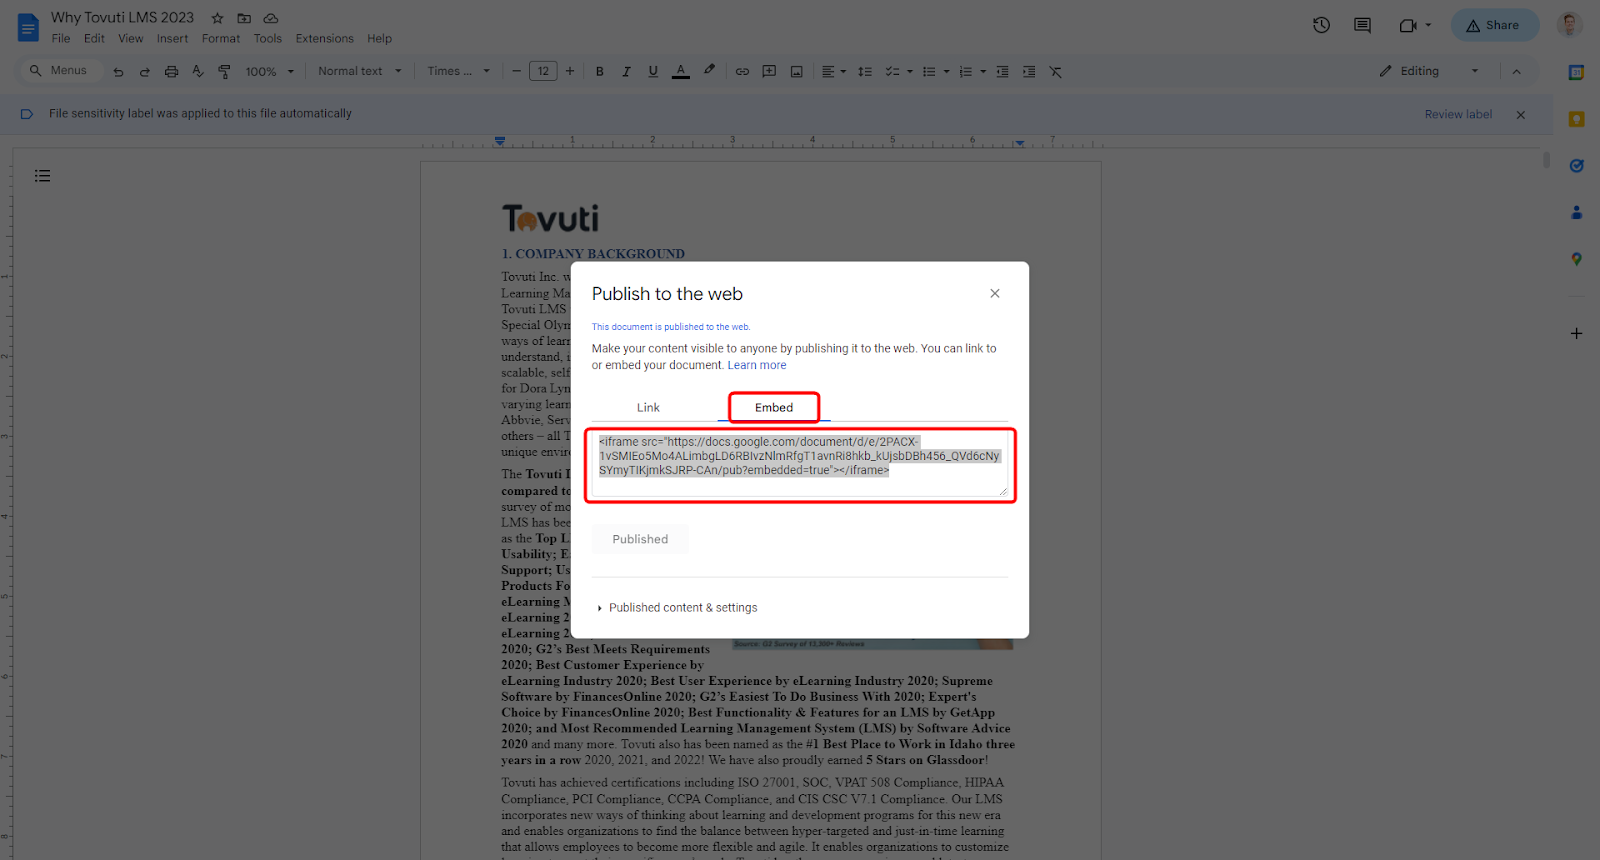Open the View menu
This screenshot has width=1600, height=860.
(130, 39)
